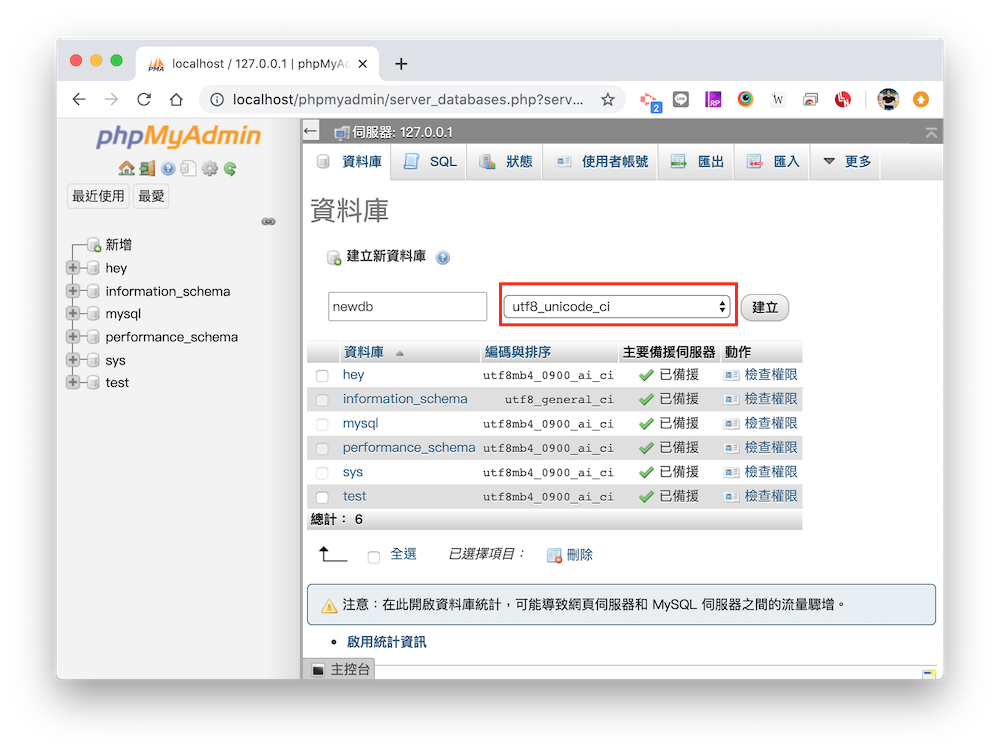
Task: Expand sys database tree node
Action: click(73, 359)
